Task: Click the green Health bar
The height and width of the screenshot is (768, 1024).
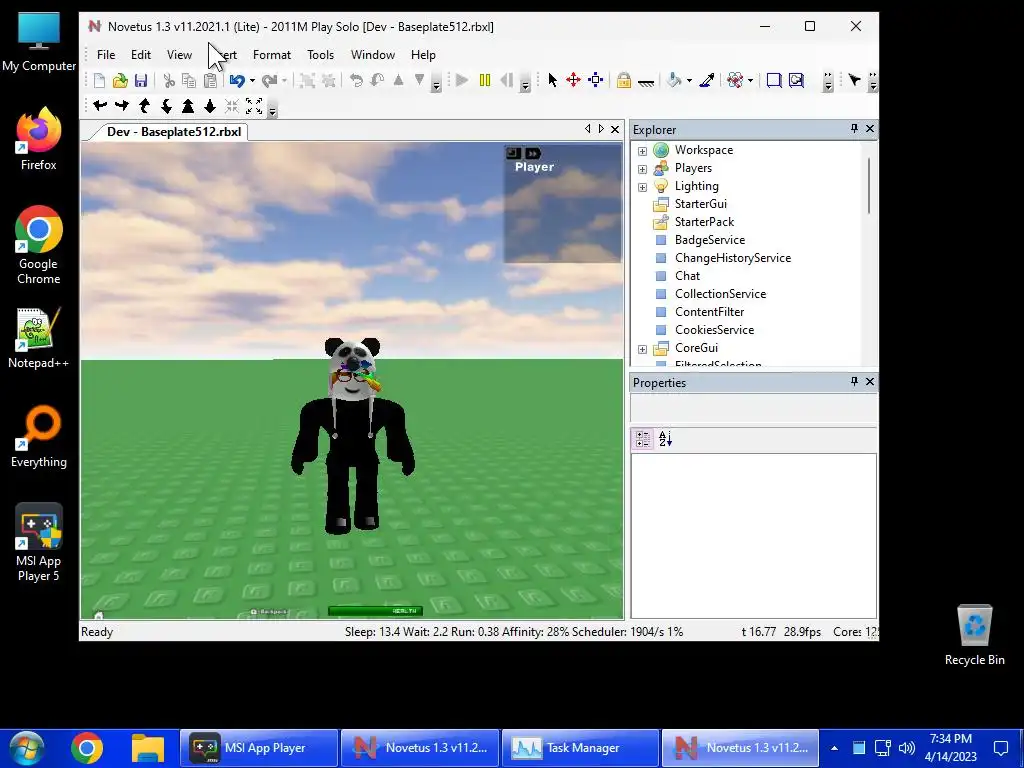Action: 376,611
